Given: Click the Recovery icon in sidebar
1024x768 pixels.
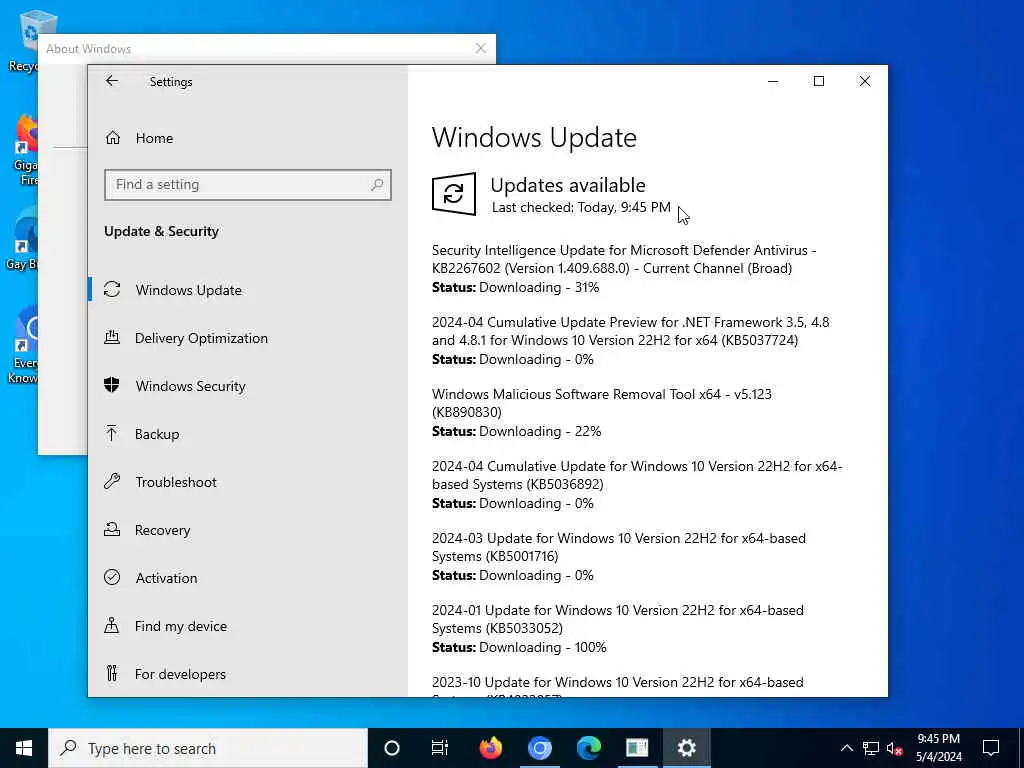Looking at the screenshot, I should 112,530.
